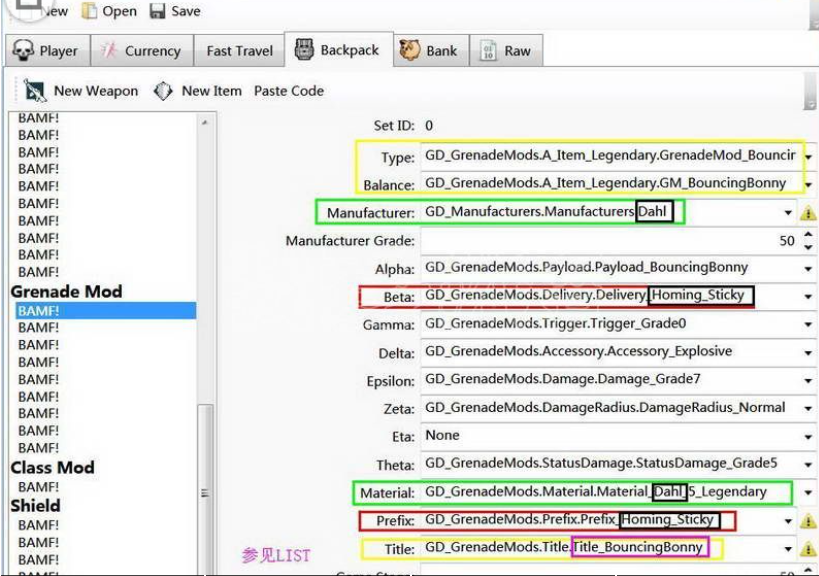Viewport: 819px width, 576px height.
Task: Click warning icon beside Manufacturer field
Action: click(x=808, y=213)
